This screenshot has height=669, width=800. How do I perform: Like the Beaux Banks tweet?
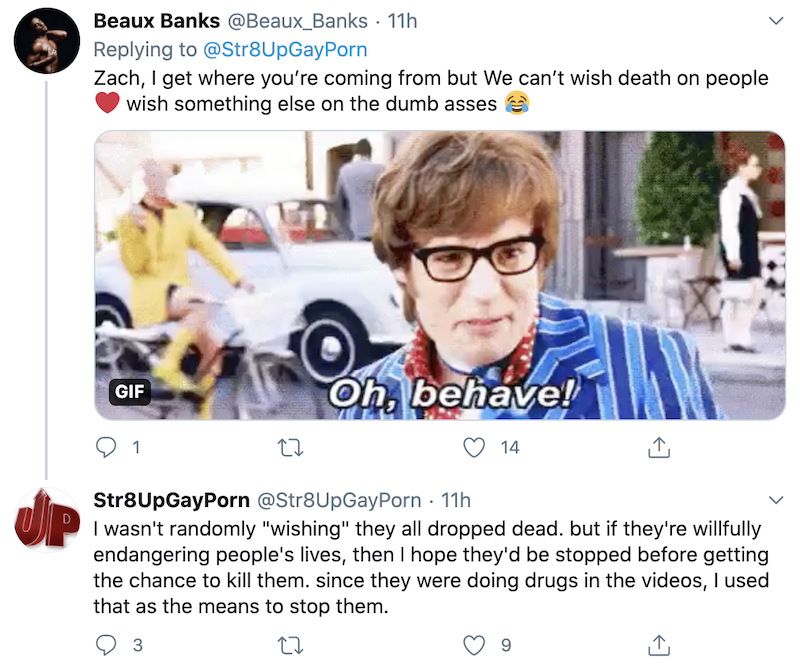click(475, 447)
